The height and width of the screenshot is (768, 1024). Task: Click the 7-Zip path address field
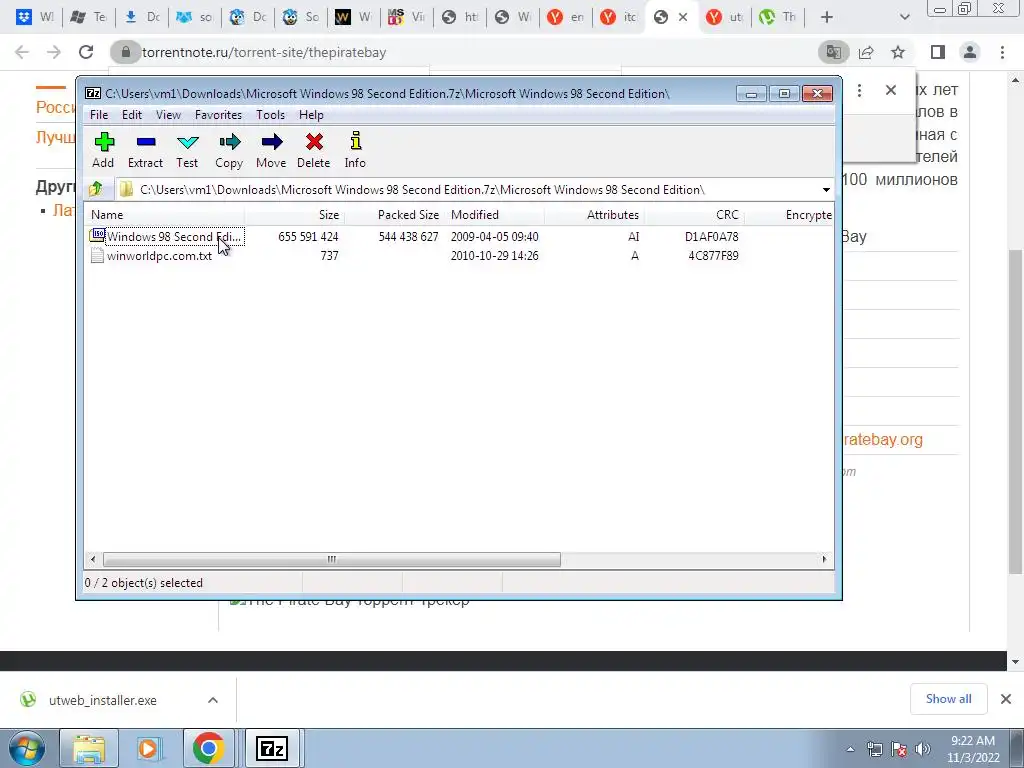click(468, 190)
